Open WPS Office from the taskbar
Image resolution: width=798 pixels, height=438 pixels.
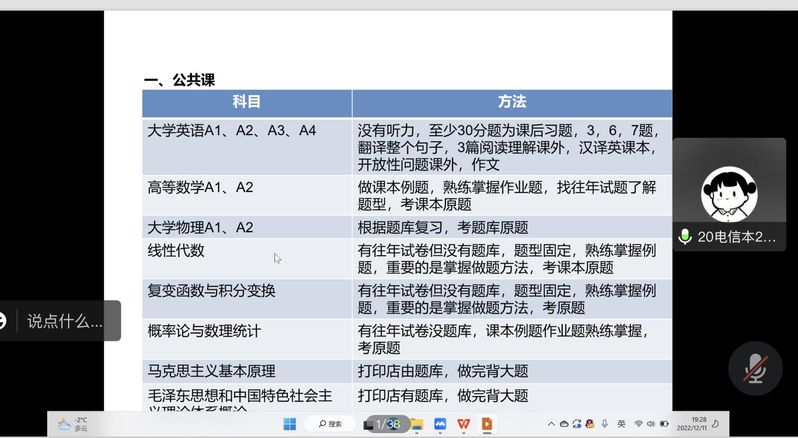pos(464,424)
